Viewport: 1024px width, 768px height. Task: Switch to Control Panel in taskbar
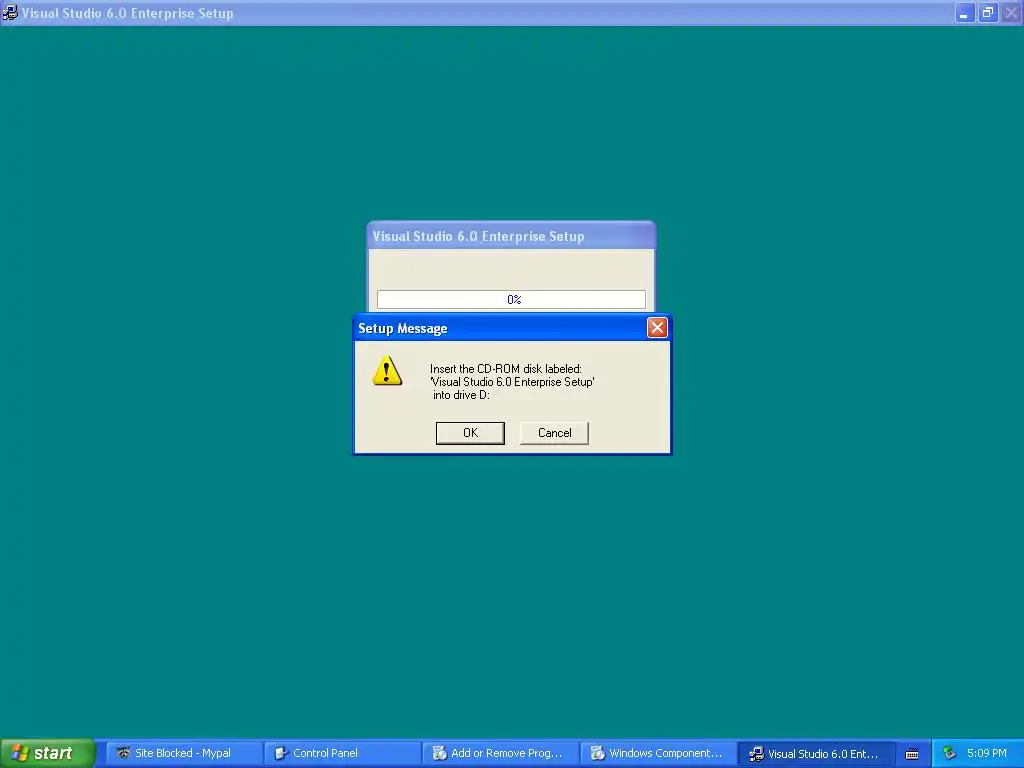coord(342,753)
